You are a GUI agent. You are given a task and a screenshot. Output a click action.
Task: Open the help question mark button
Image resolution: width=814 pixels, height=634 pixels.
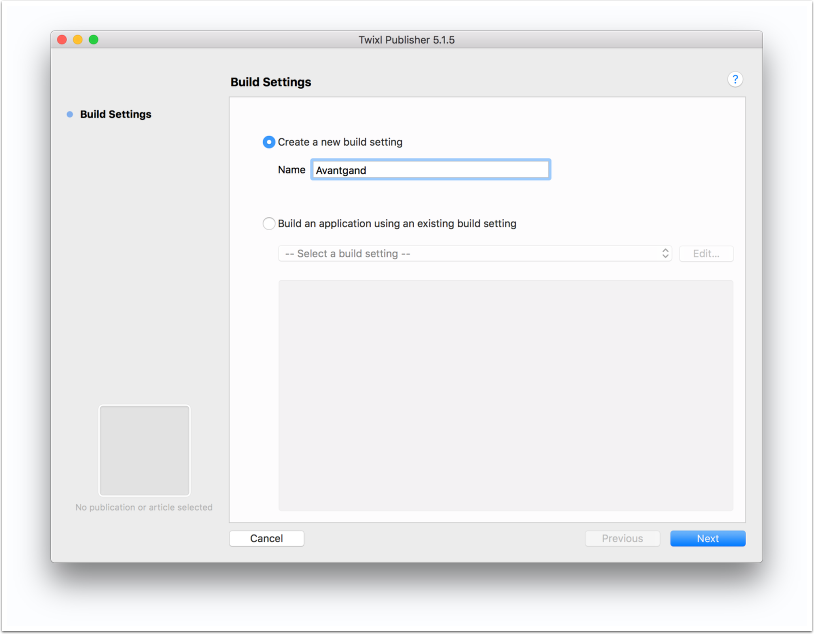coord(735,79)
